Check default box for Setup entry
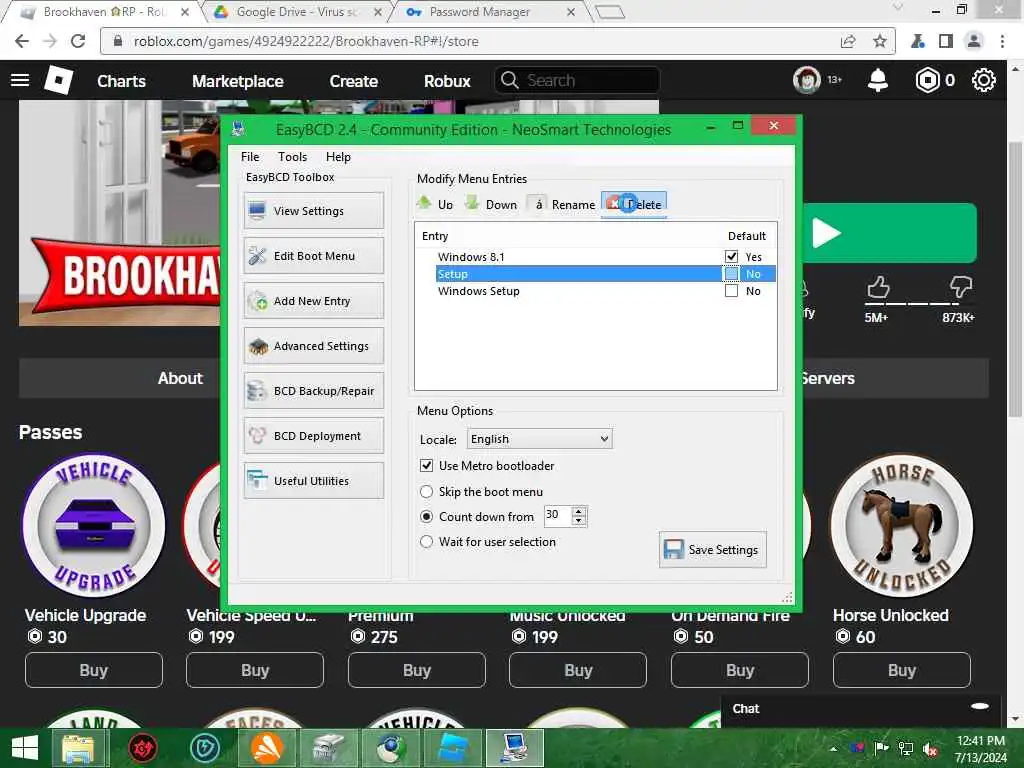1024x768 pixels. (731, 274)
